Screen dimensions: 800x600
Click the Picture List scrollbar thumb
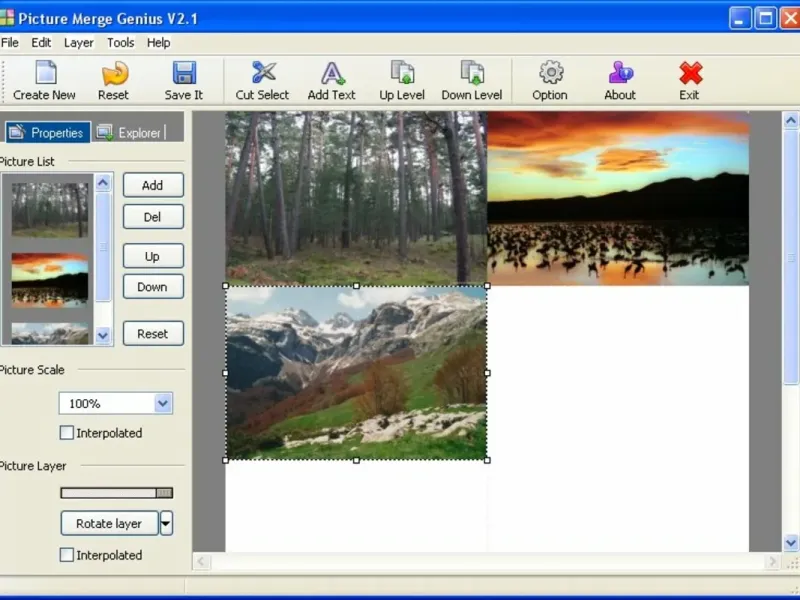(104, 246)
